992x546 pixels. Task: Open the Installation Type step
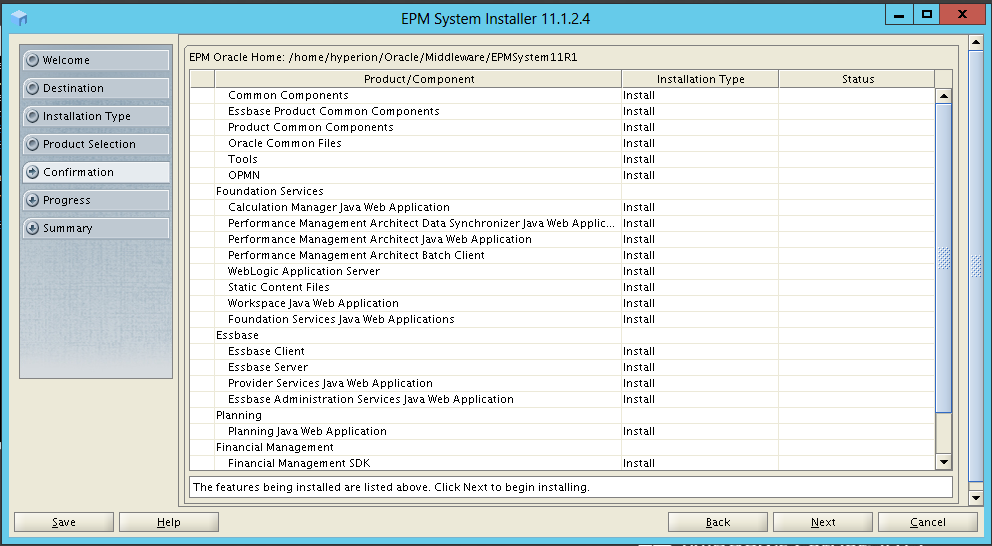coord(96,116)
